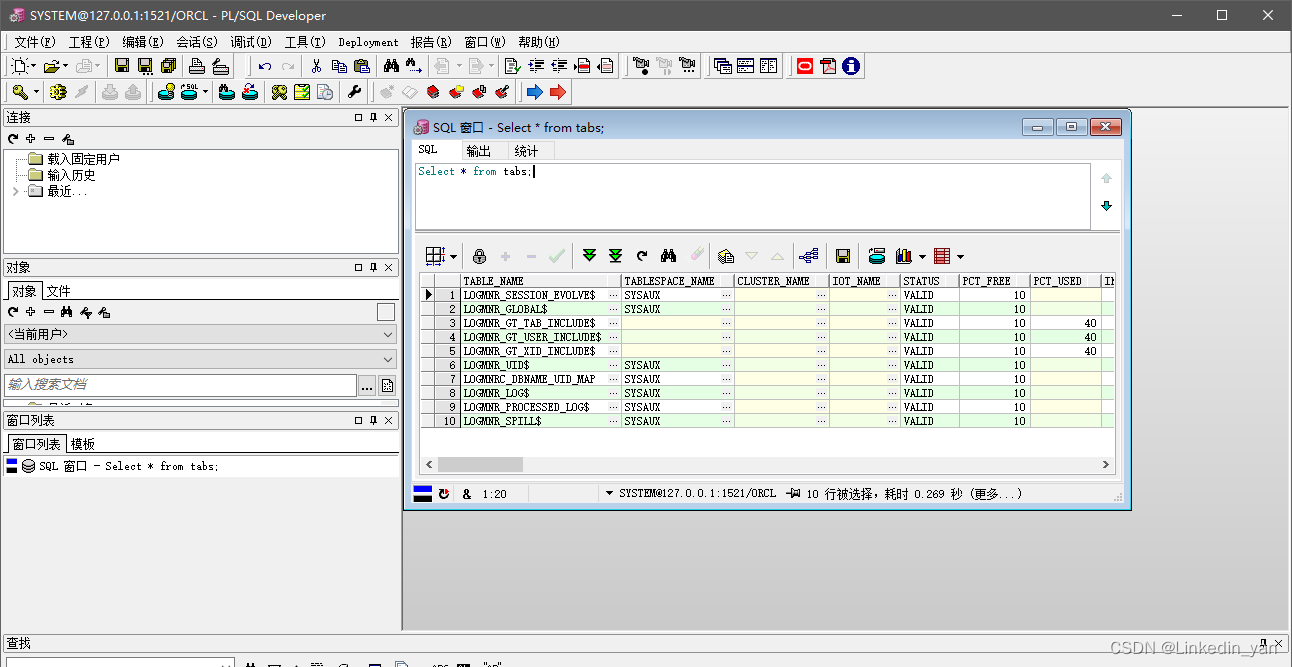Click the Save icon in result grid toolbar
Screen dimensions: 1292x667
point(843,256)
